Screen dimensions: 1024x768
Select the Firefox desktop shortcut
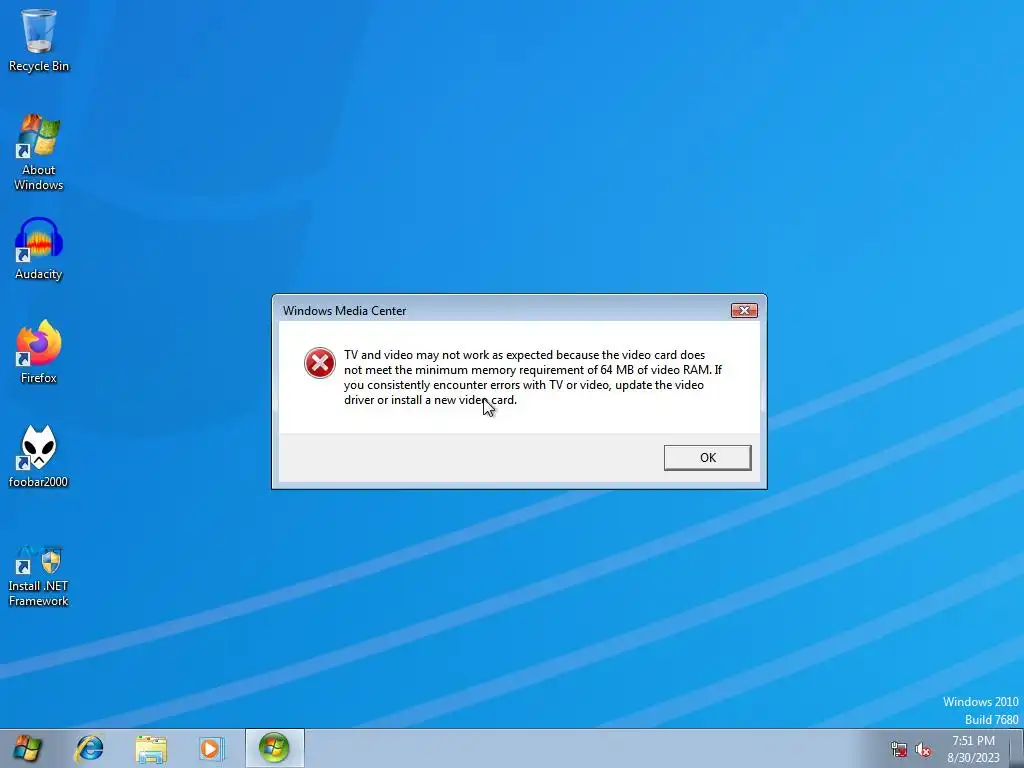click(39, 351)
